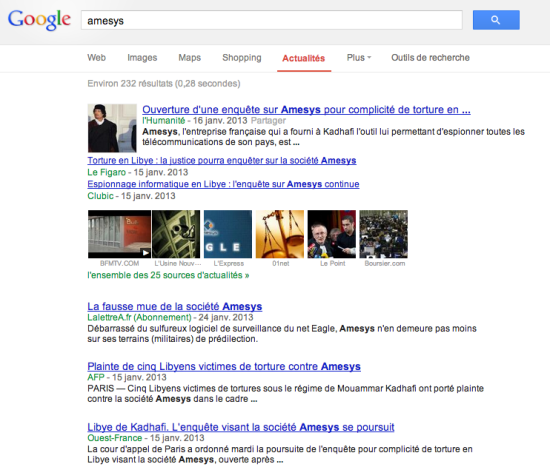Viewport: 550px width, 467px height.
Task: Play the BFMTV.COM video thumbnail
Action: coord(119,234)
